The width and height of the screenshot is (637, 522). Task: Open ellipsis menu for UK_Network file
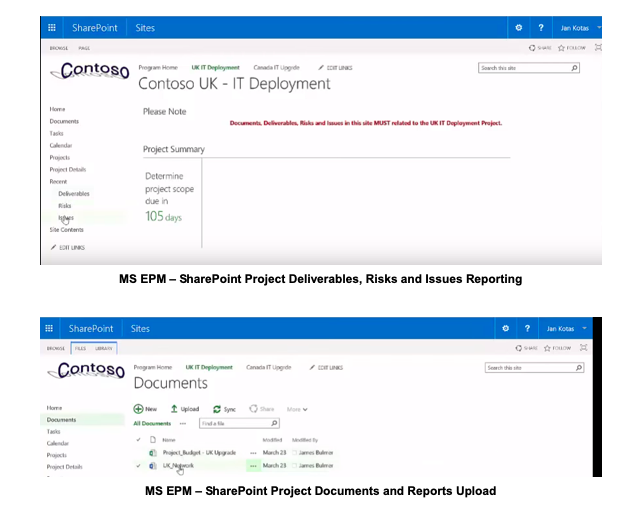point(253,466)
